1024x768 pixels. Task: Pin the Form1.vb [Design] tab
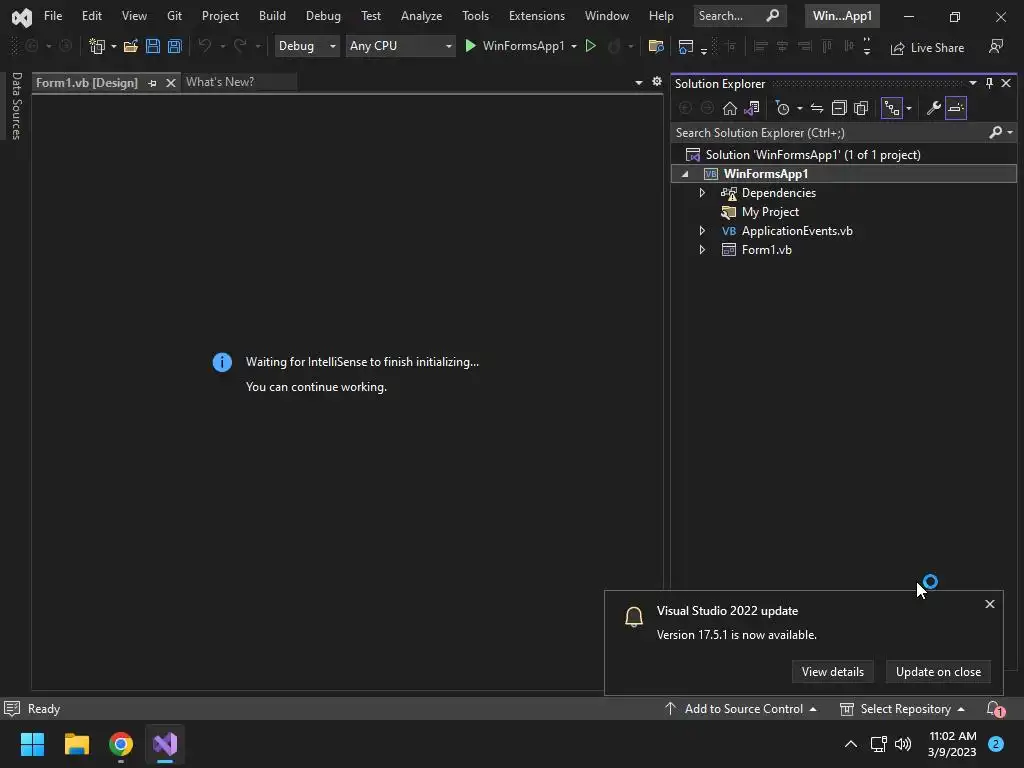(153, 83)
